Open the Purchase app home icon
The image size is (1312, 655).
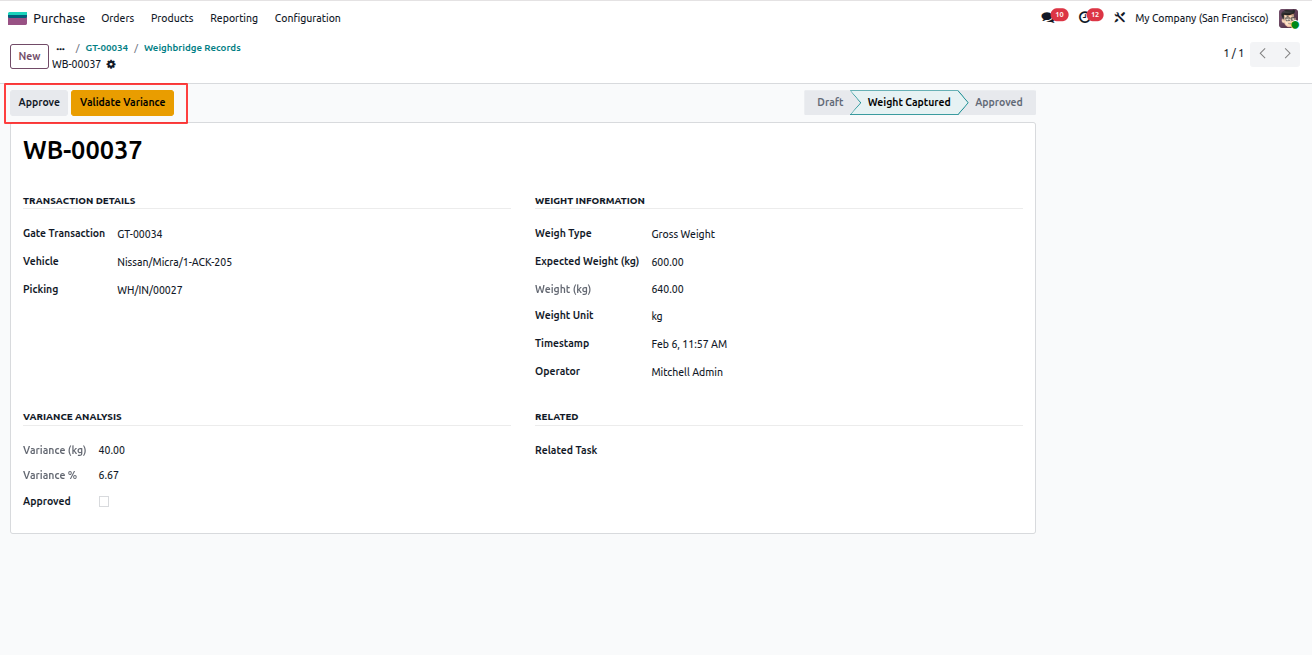(18, 18)
